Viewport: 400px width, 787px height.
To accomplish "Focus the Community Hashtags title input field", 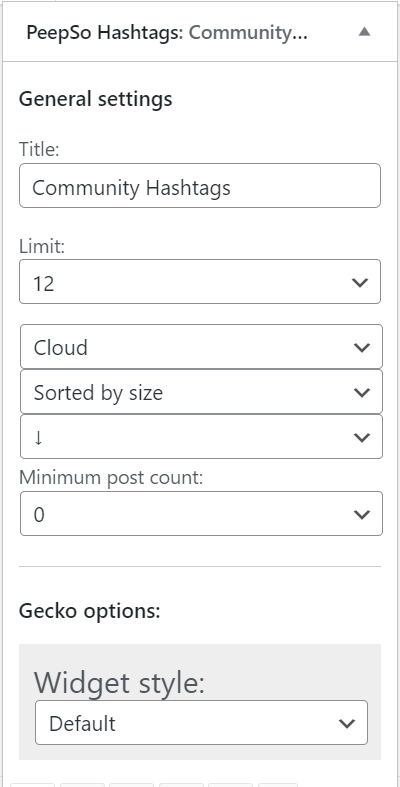I will tap(200, 185).
